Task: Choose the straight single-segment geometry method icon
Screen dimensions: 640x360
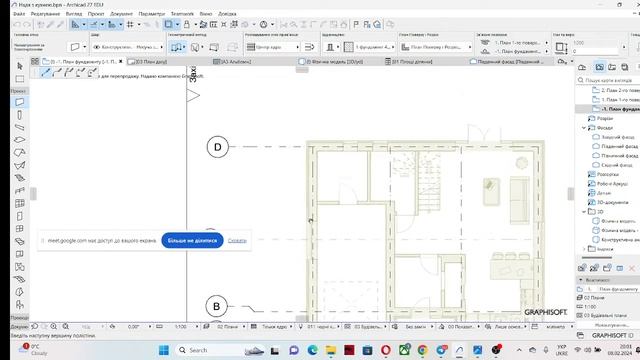Action: [45, 72]
